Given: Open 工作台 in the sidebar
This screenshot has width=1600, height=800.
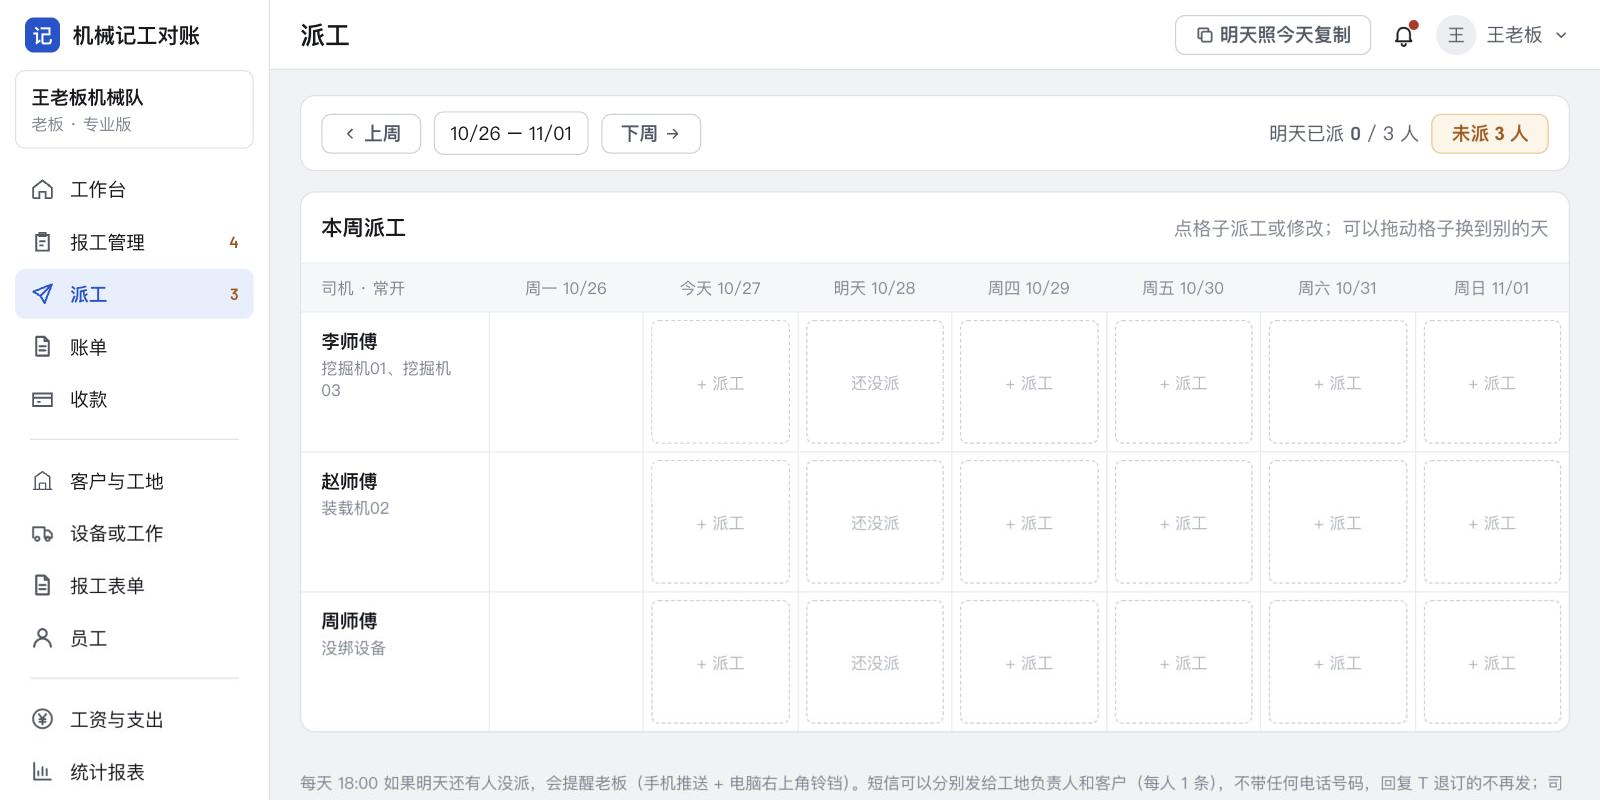Looking at the screenshot, I should pyautogui.click(x=134, y=190).
